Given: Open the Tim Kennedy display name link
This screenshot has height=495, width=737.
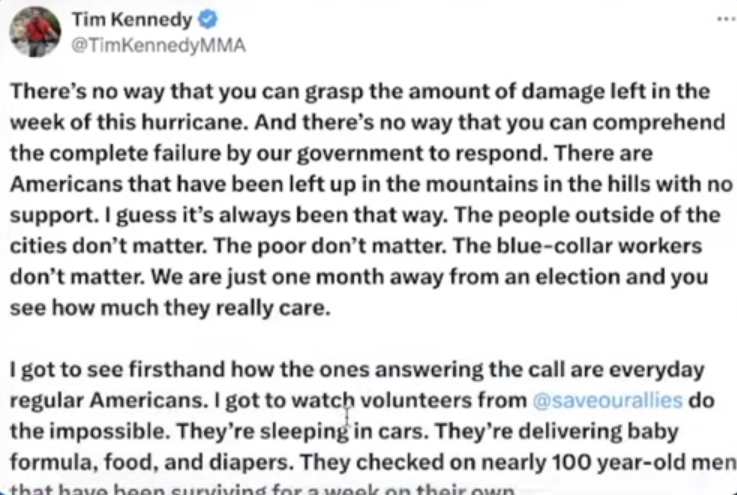Looking at the screenshot, I should coord(132,20).
